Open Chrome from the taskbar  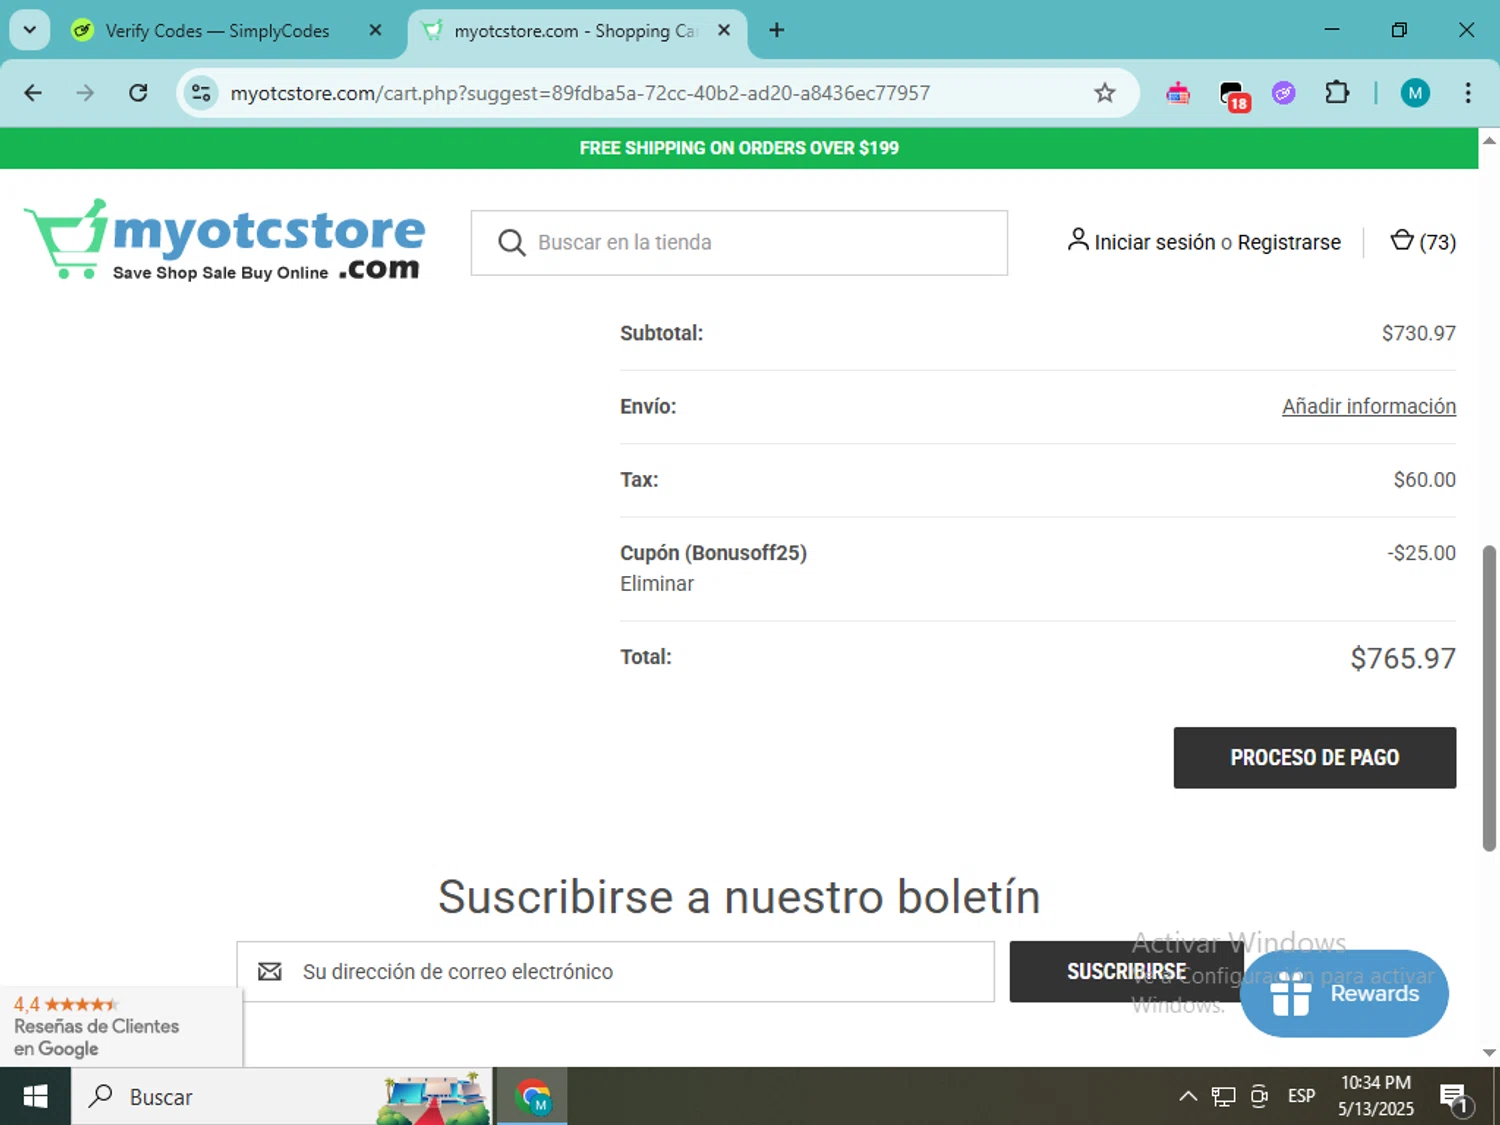click(x=532, y=1097)
